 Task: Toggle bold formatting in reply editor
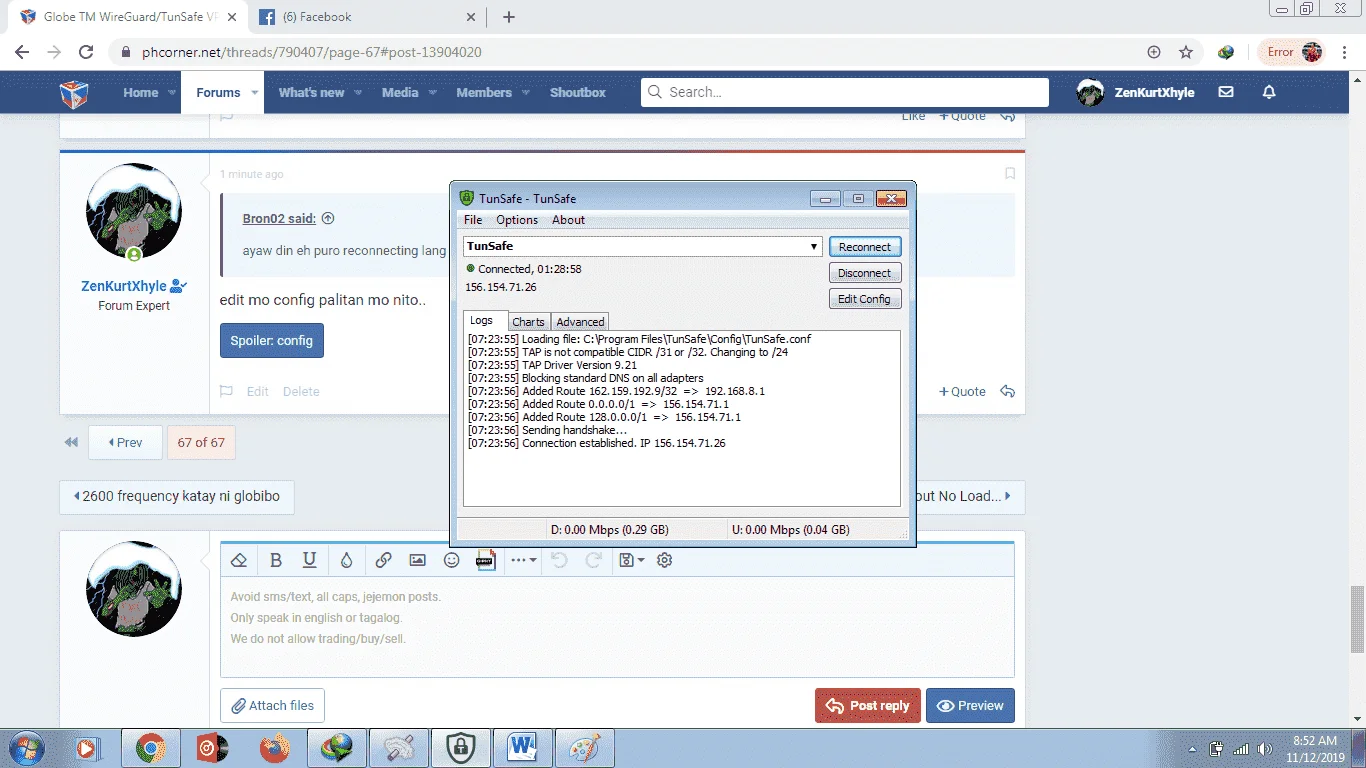point(276,560)
